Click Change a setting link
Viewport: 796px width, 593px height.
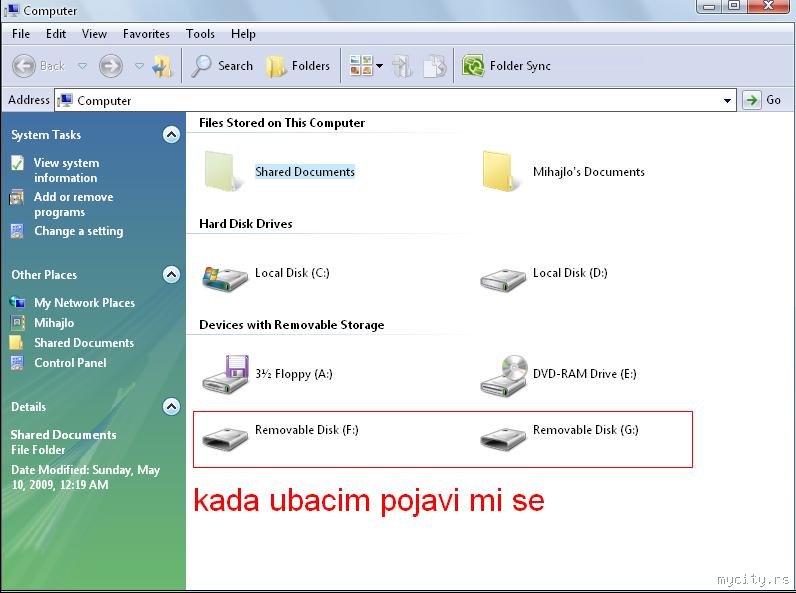(x=79, y=231)
